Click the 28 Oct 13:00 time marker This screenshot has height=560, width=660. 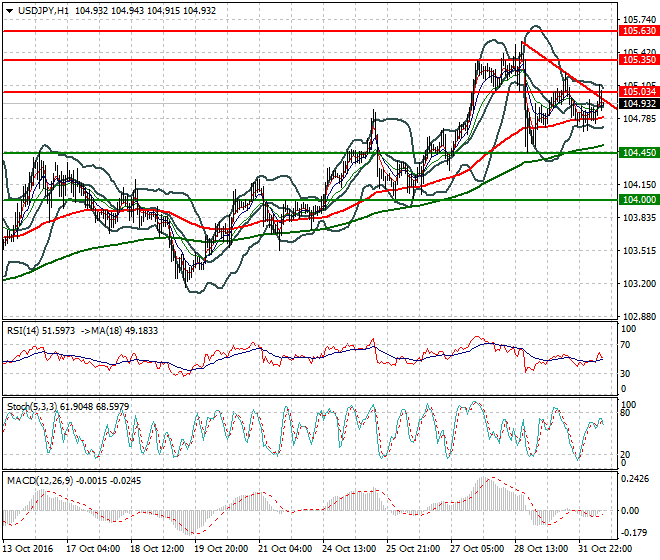(x=541, y=549)
